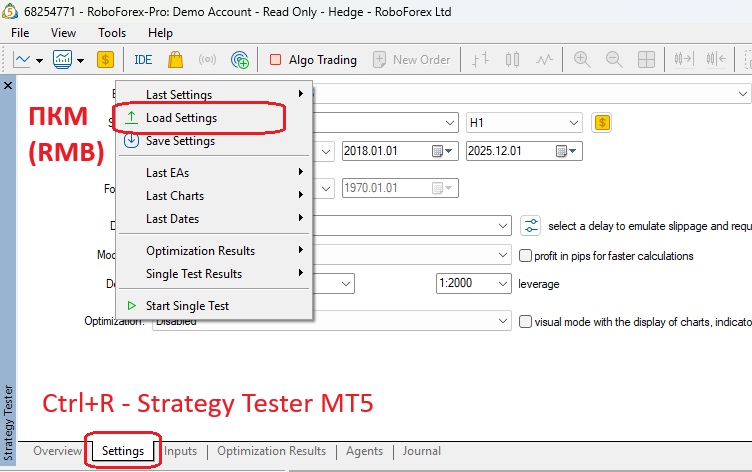Click the zoom out magnifier icon

coord(614,60)
